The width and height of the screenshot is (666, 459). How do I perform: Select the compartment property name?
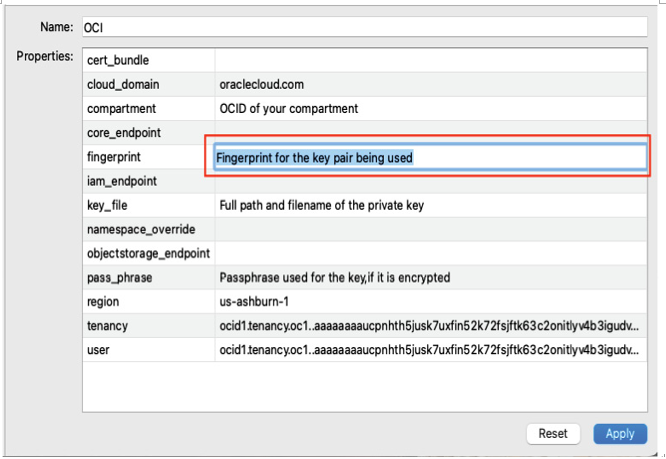point(121,109)
